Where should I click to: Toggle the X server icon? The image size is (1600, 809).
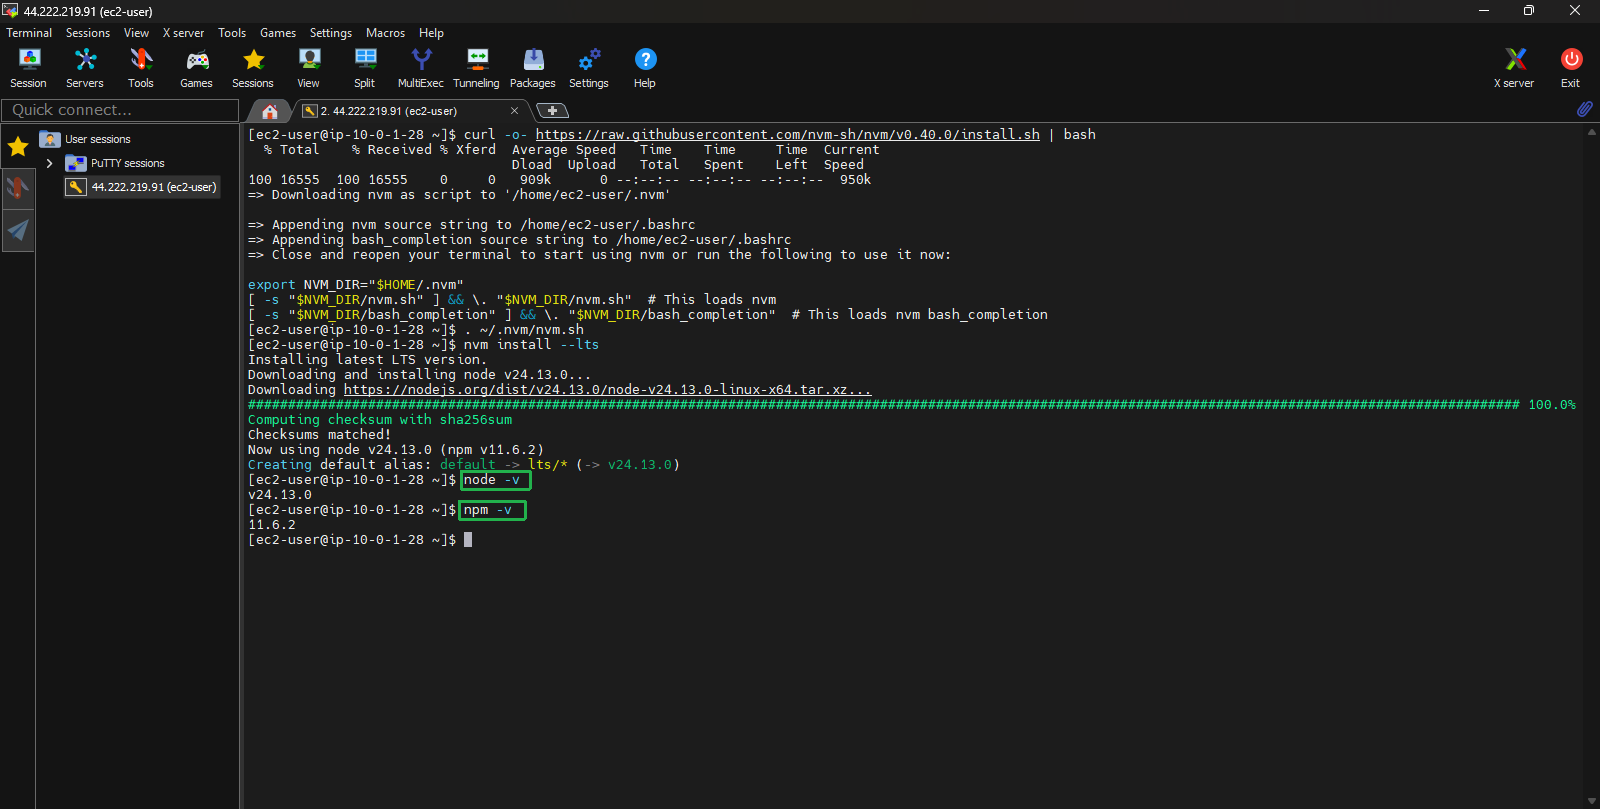tap(1515, 68)
